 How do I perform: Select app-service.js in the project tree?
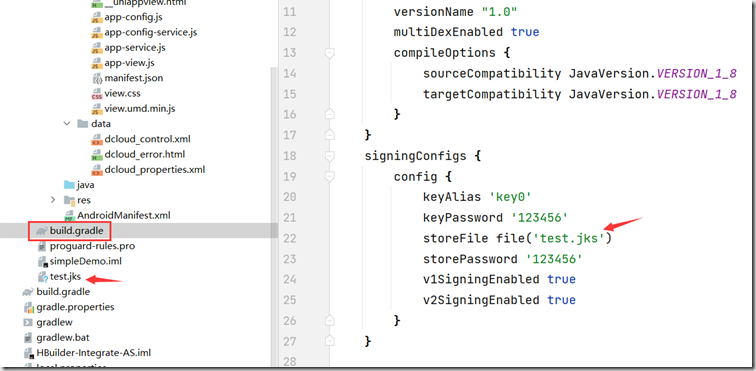tap(135, 48)
